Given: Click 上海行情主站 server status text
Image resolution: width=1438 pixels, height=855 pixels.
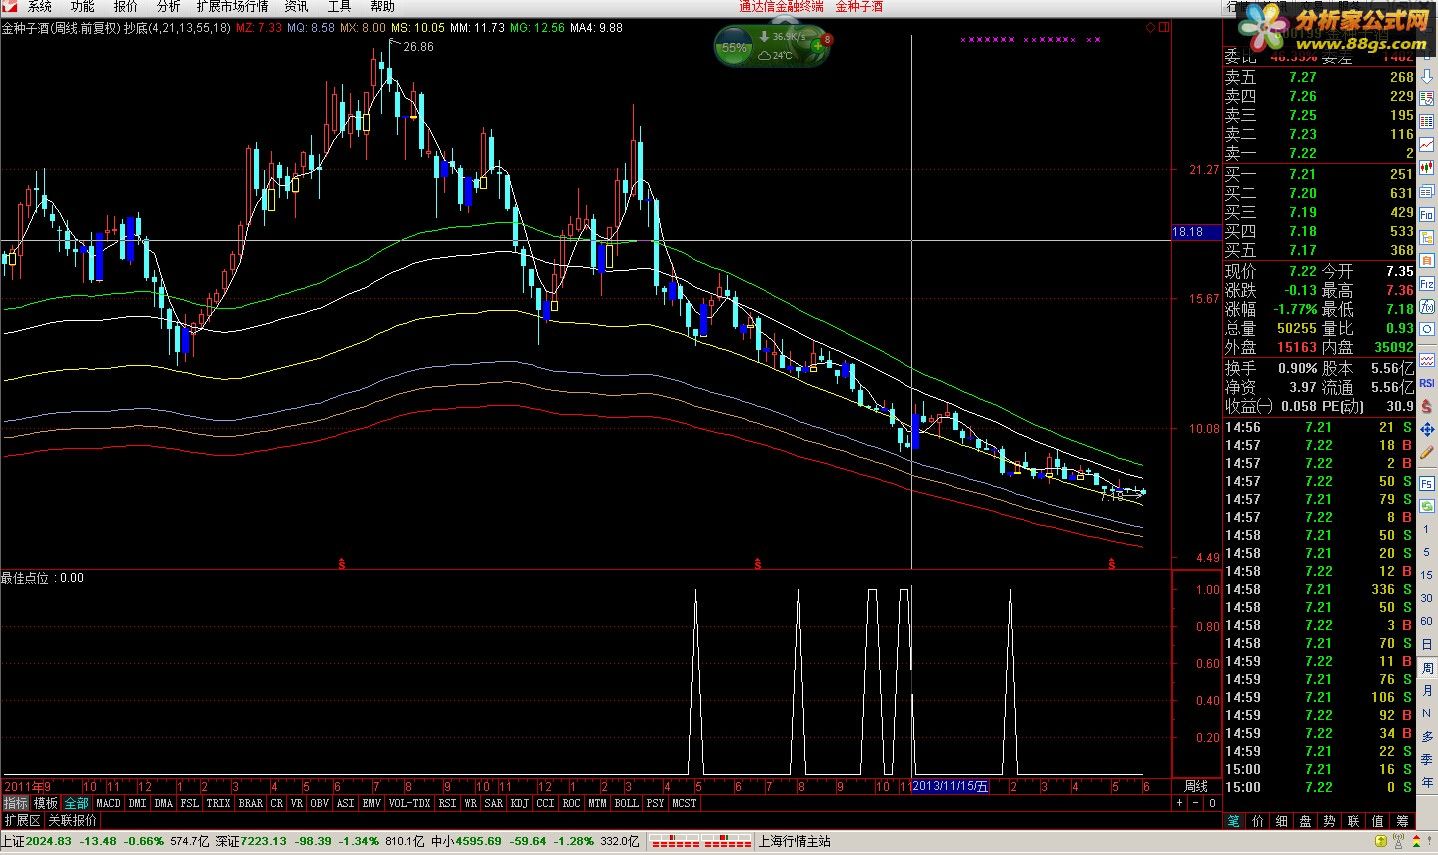Looking at the screenshot, I should coord(795,841).
